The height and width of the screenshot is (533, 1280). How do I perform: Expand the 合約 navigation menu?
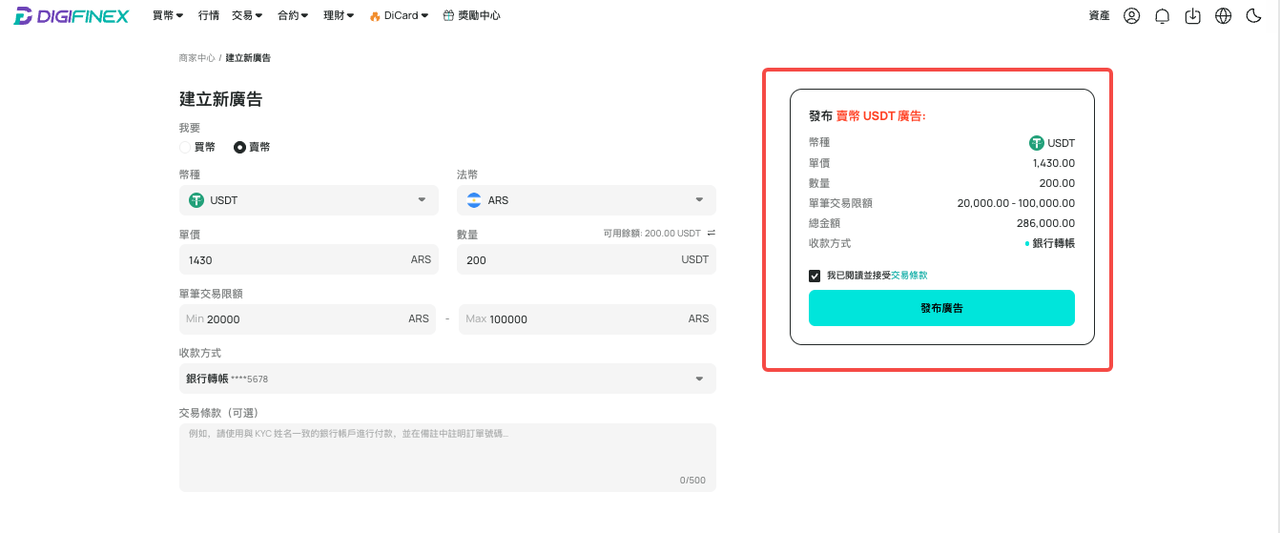pyautogui.click(x=293, y=16)
